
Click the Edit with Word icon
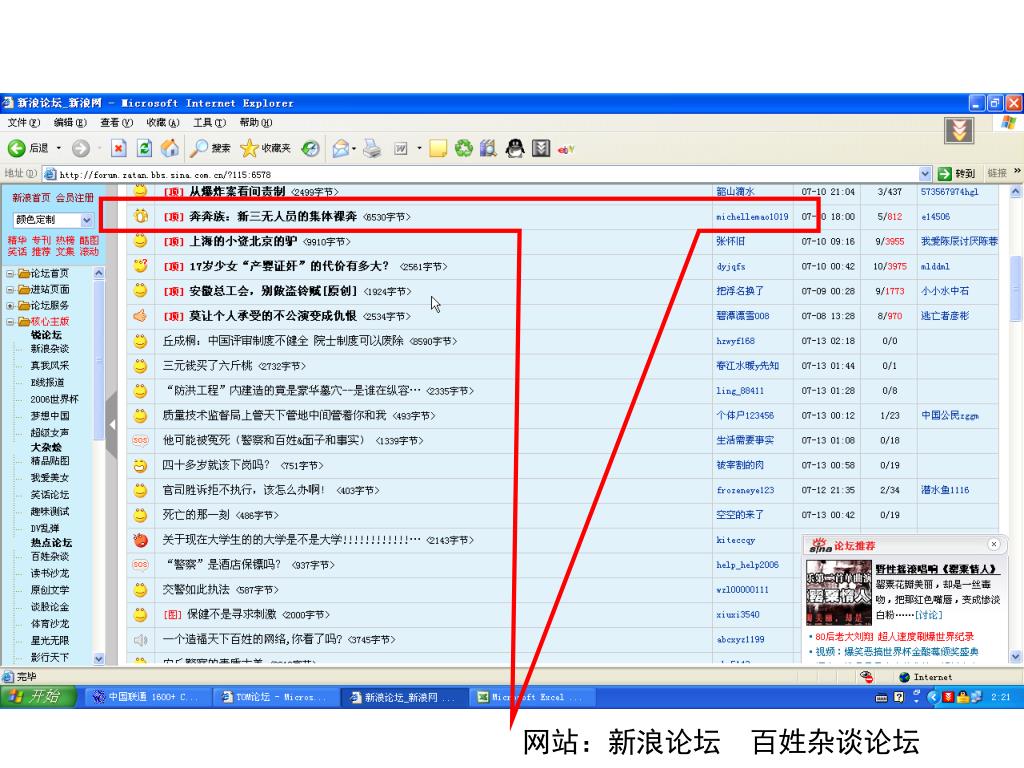400,149
